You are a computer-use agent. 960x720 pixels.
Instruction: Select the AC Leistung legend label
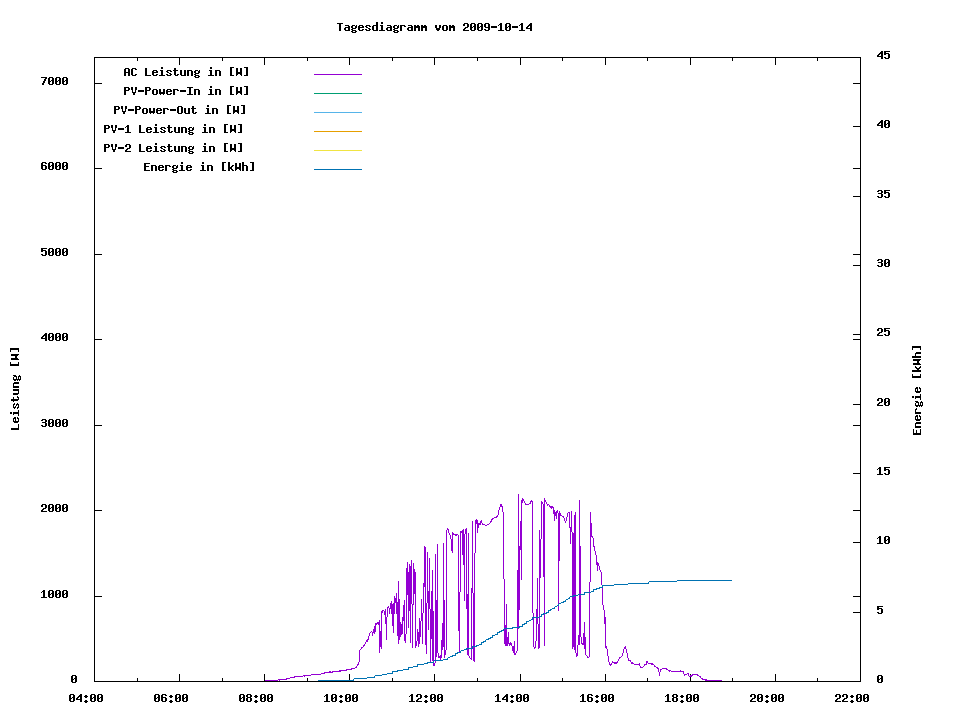tap(186, 72)
